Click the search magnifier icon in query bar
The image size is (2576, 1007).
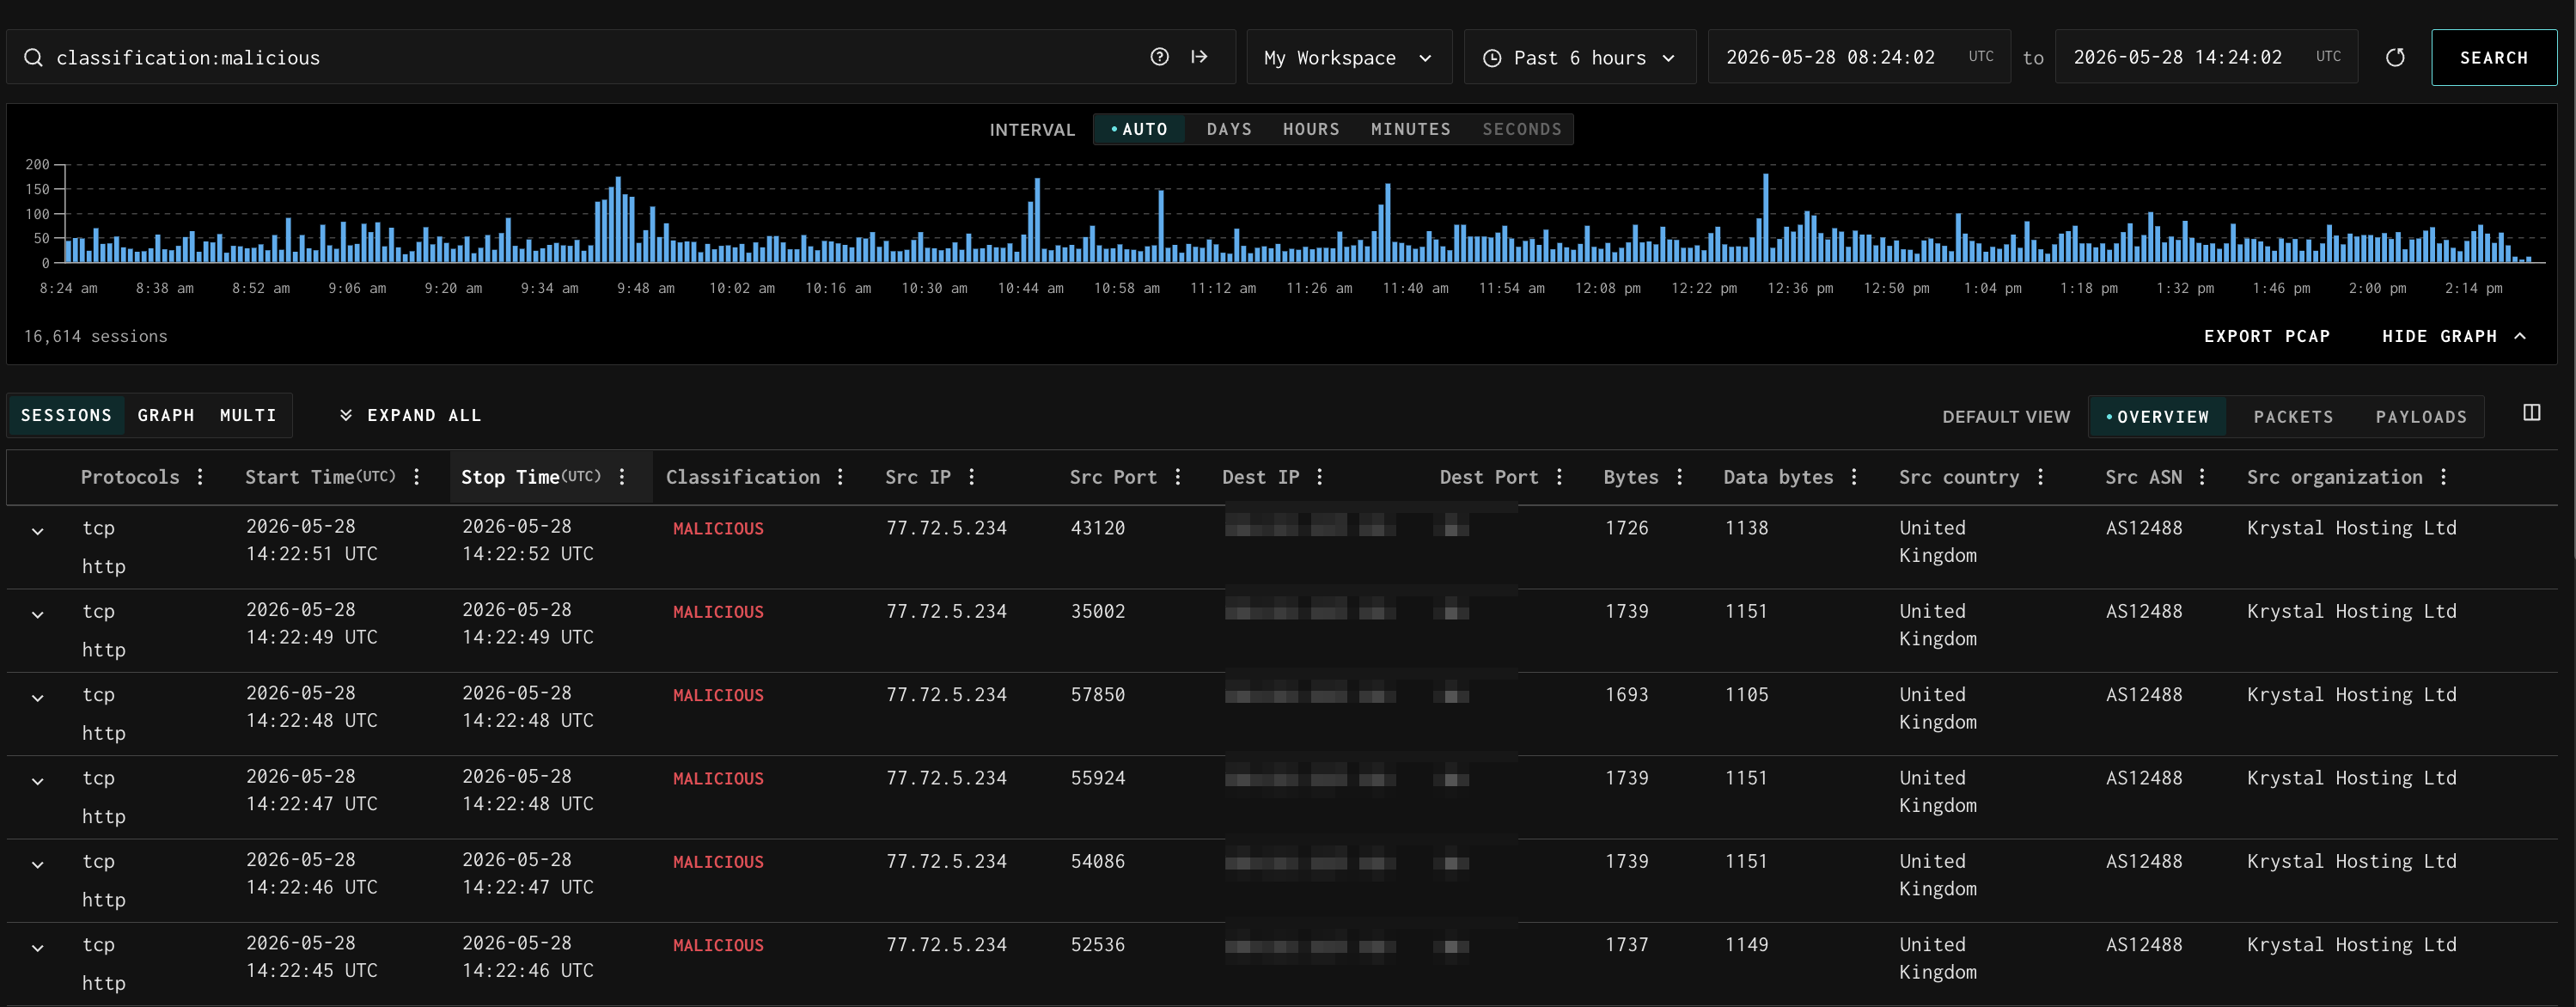point(33,58)
